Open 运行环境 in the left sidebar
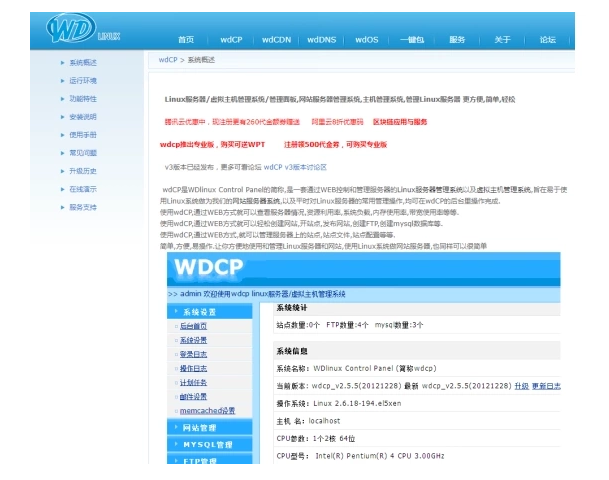This screenshot has height=480, width=609. click(83, 81)
